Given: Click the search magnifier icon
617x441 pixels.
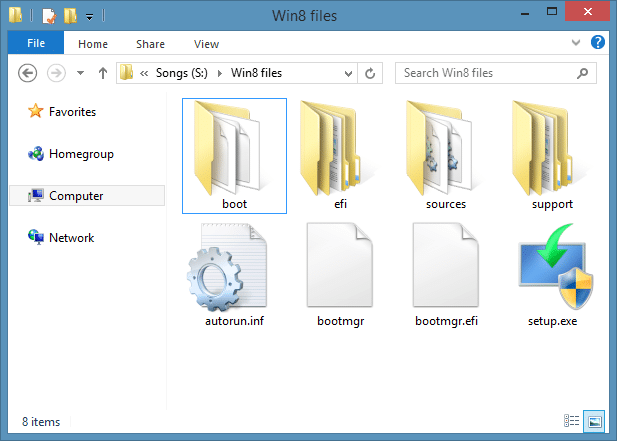Looking at the screenshot, I should click(x=582, y=73).
